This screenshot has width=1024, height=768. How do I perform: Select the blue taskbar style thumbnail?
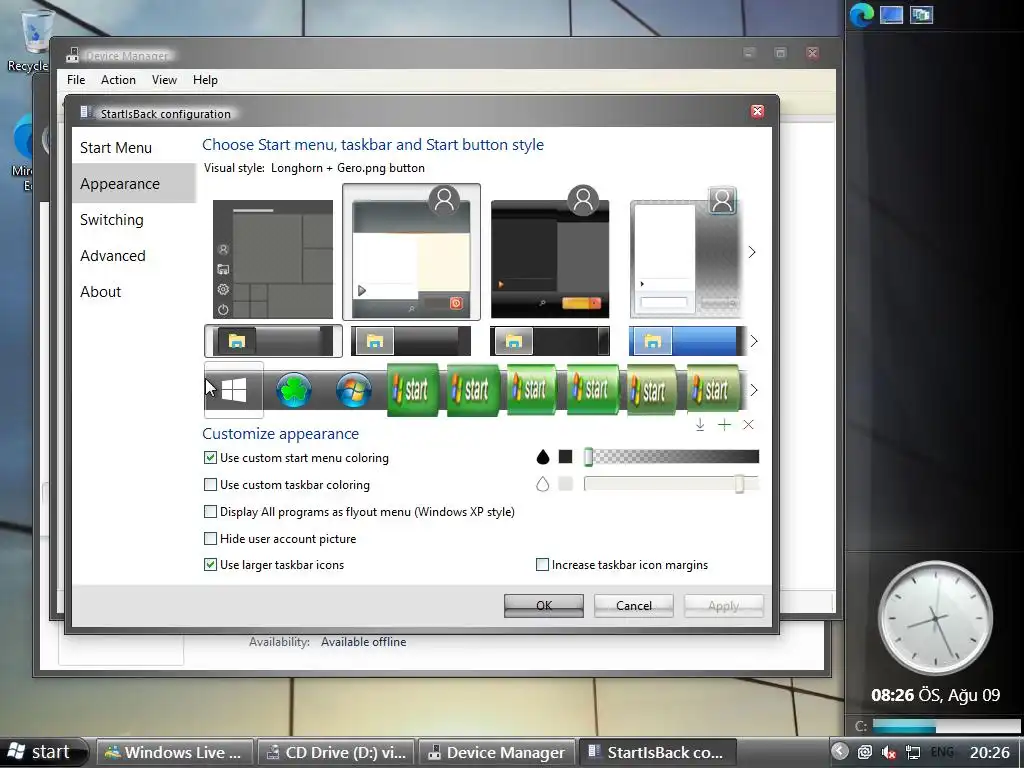pyautogui.click(x=687, y=341)
